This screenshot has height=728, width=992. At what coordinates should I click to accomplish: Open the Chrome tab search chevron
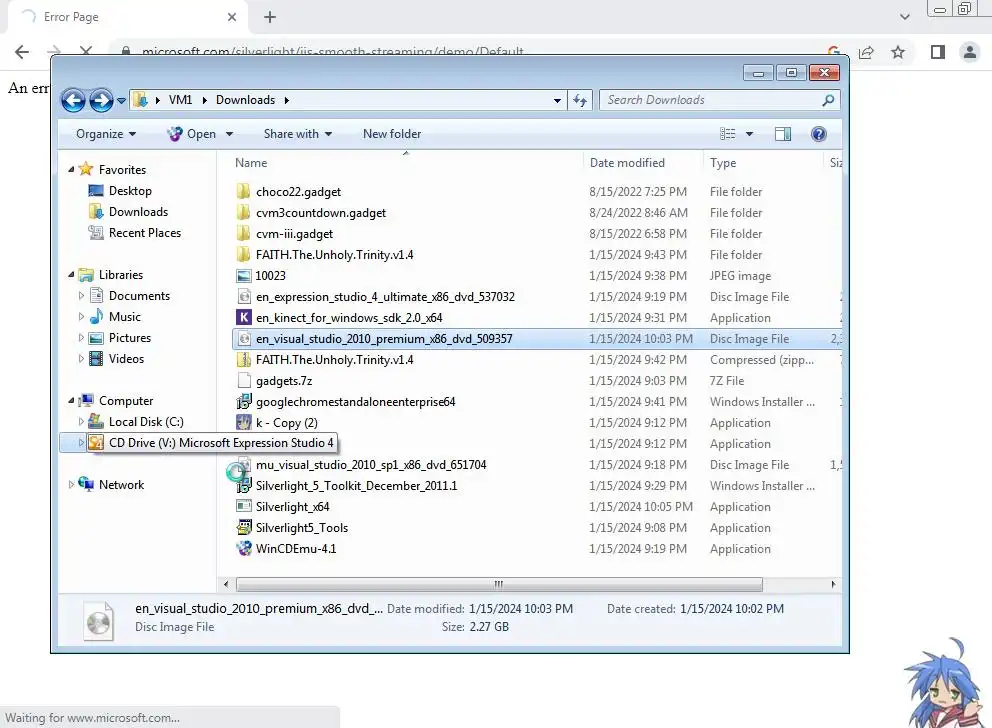(x=905, y=17)
